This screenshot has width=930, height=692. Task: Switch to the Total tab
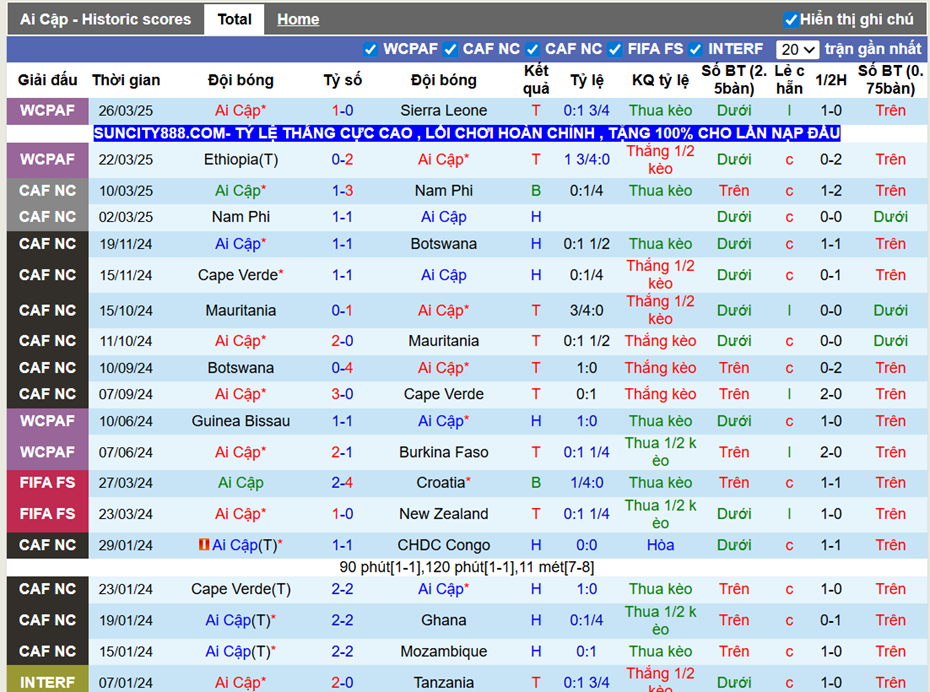(234, 20)
